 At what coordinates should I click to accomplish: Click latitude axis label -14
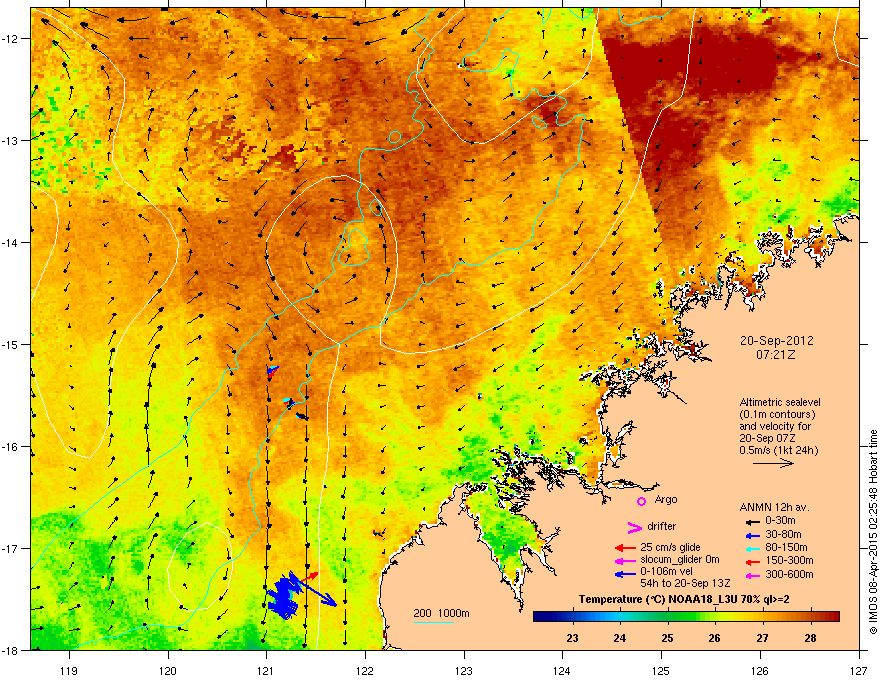point(10,242)
